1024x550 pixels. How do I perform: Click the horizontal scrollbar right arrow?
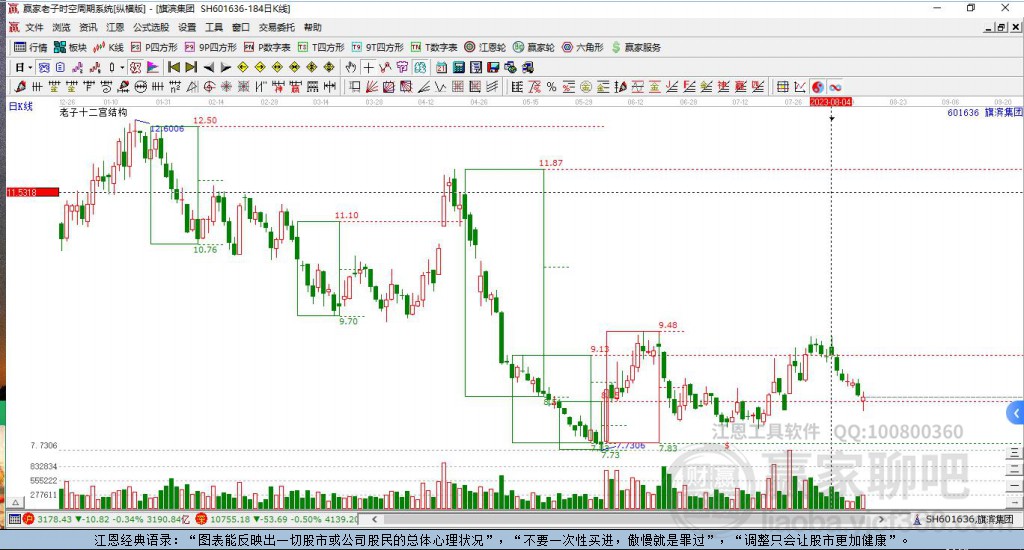click(881, 519)
